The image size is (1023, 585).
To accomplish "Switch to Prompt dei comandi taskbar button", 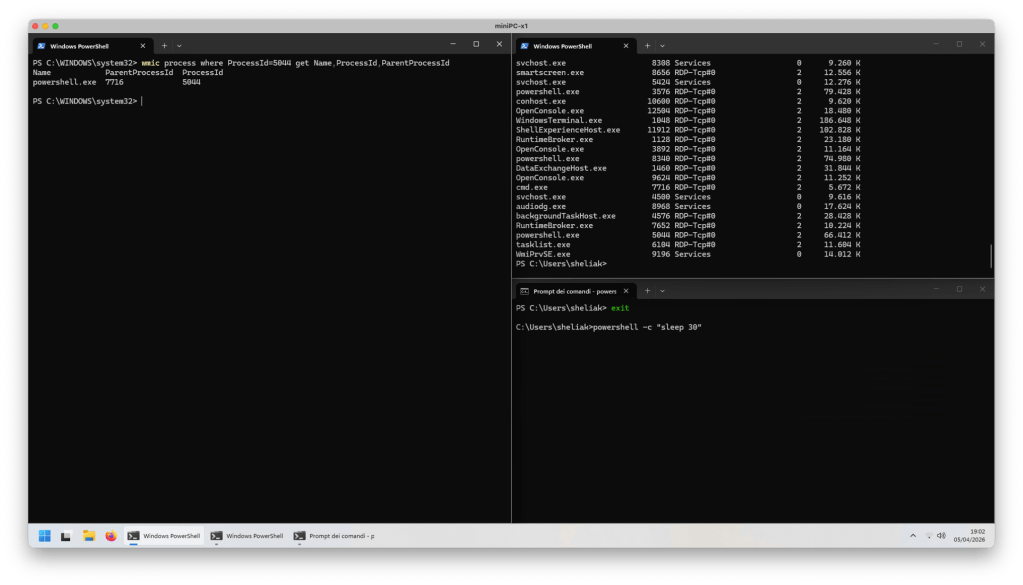I will pyautogui.click(x=335, y=536).
